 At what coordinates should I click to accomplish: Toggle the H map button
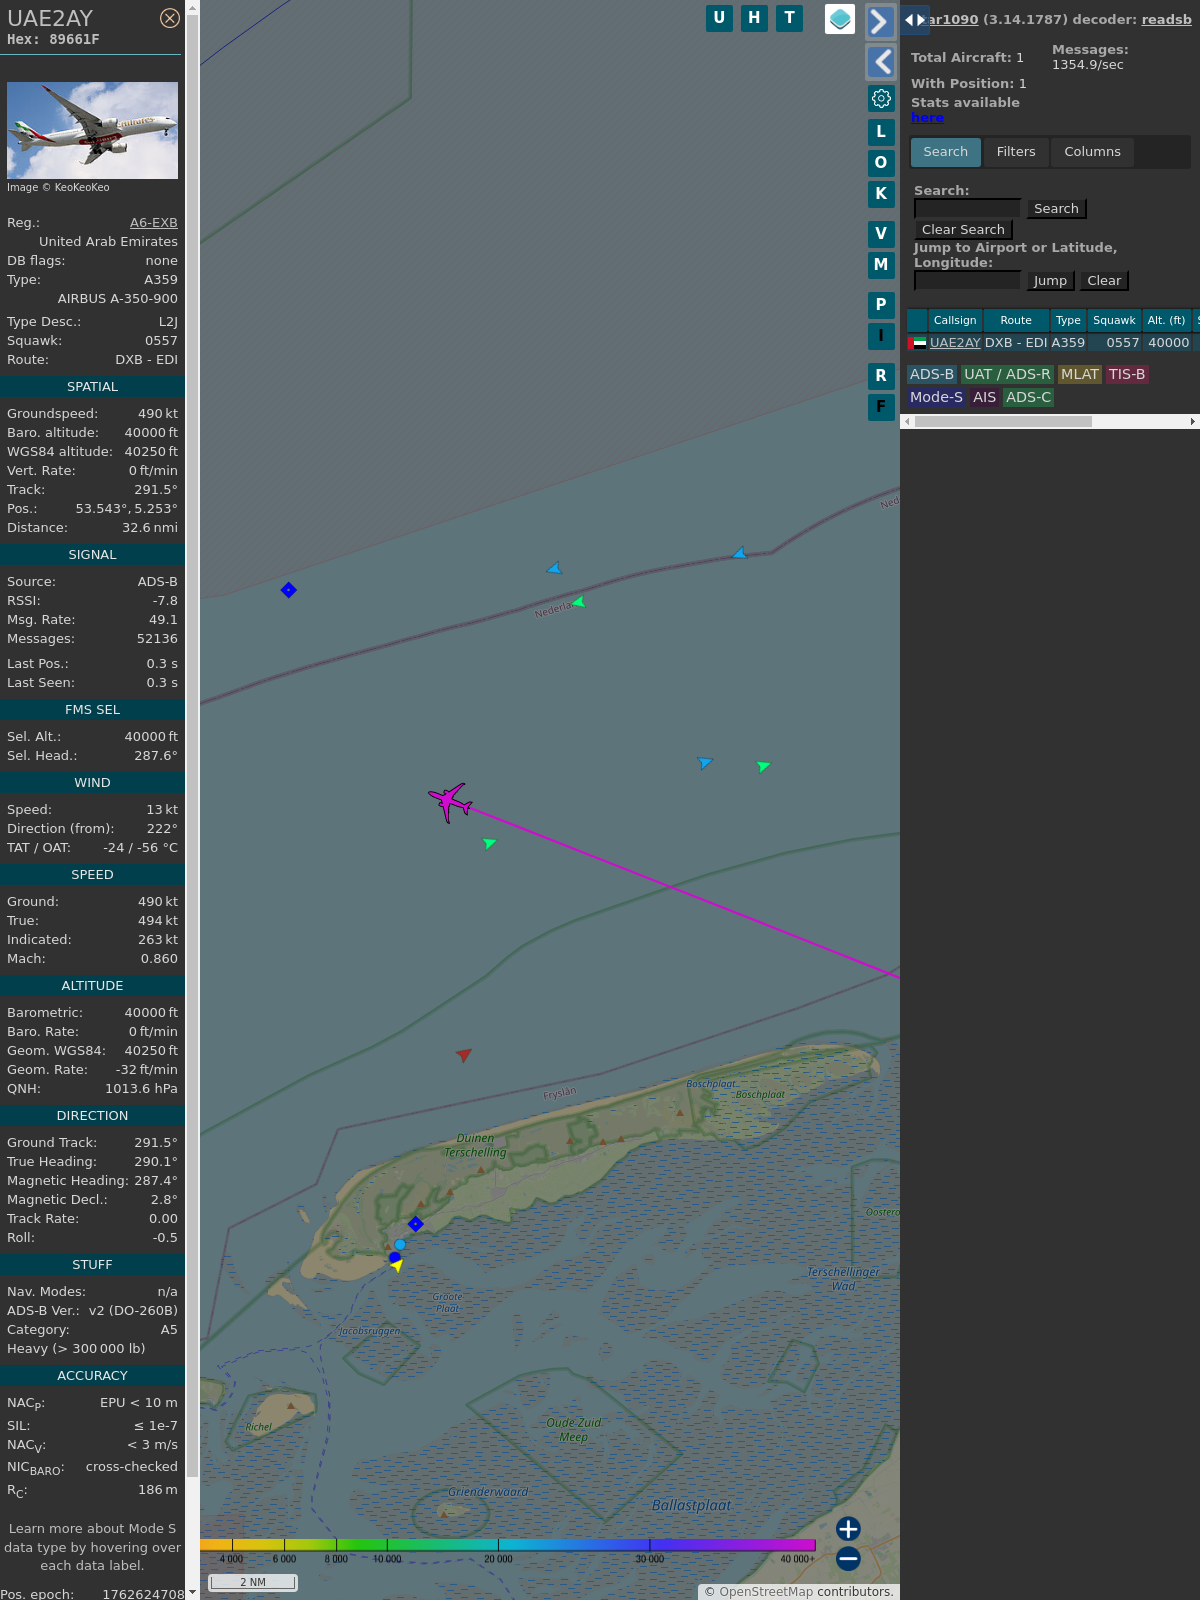pos(754,18)
